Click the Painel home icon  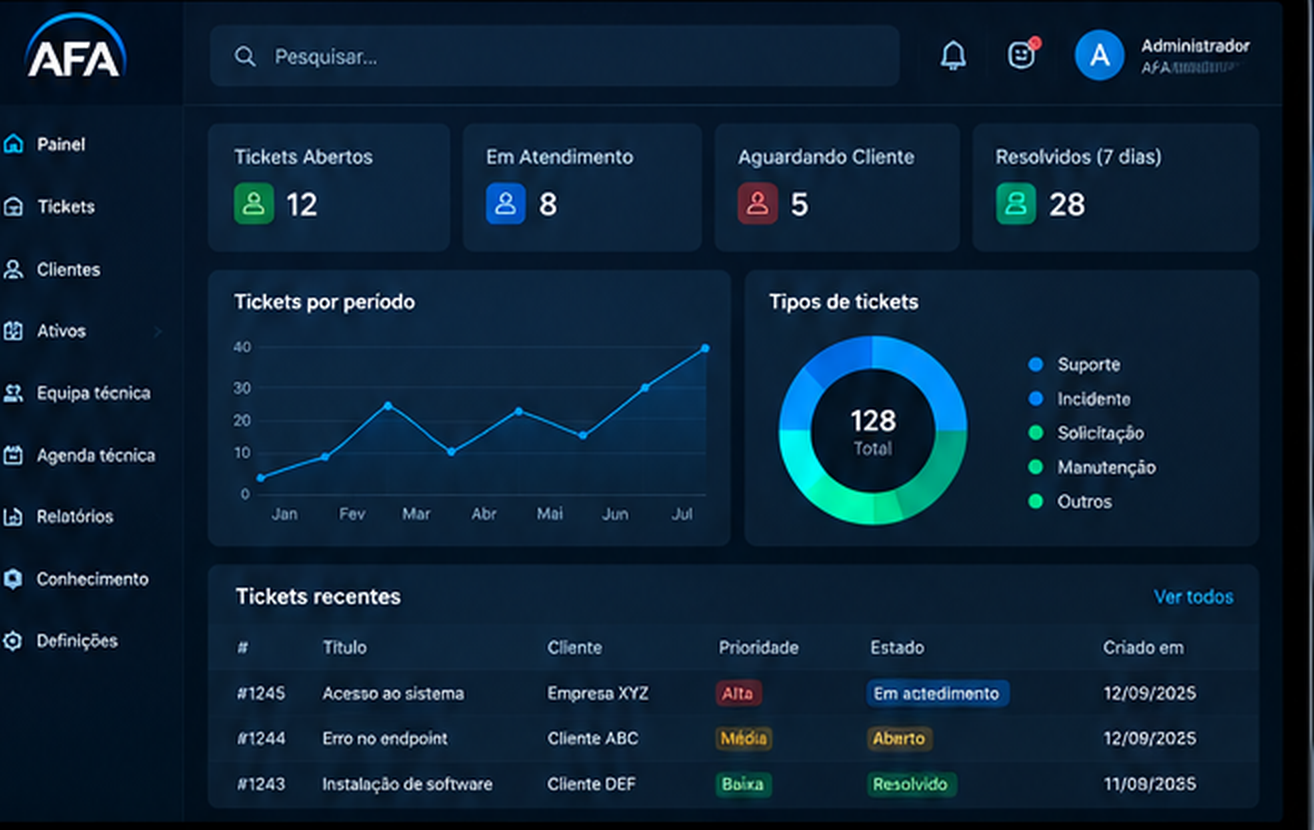13,144
